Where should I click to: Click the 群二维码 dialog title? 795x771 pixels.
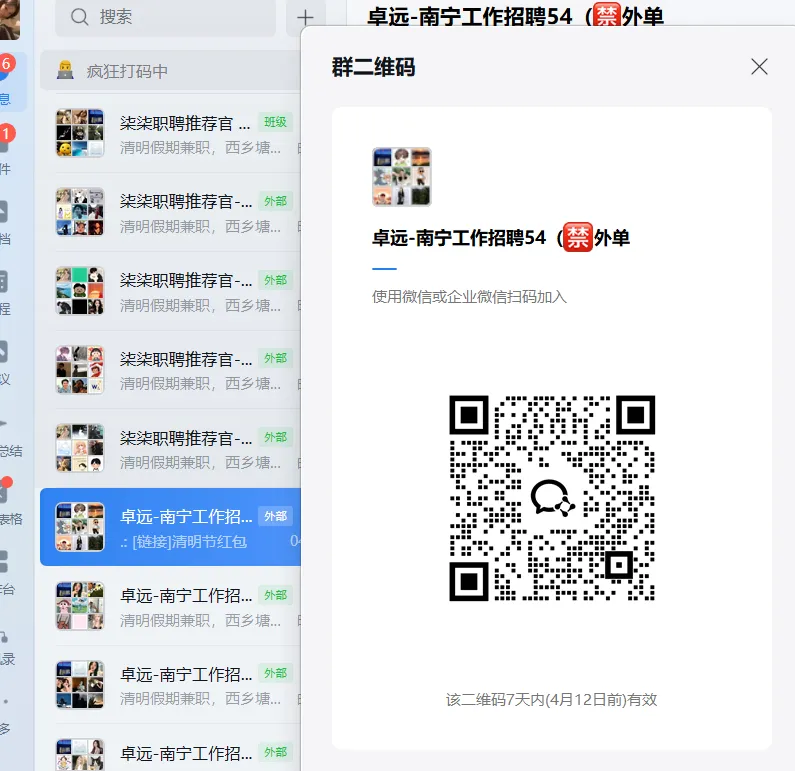coord(373,67)
